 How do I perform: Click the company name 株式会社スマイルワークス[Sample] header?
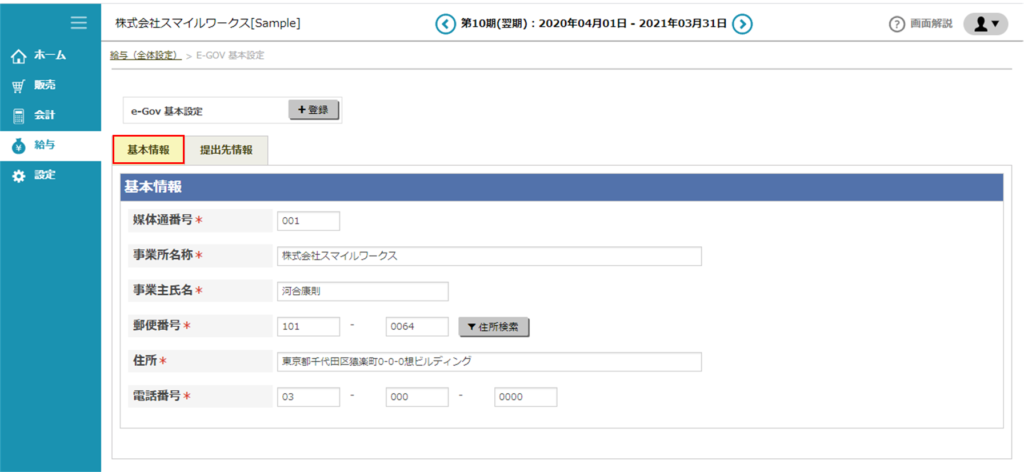coord(208,24)
